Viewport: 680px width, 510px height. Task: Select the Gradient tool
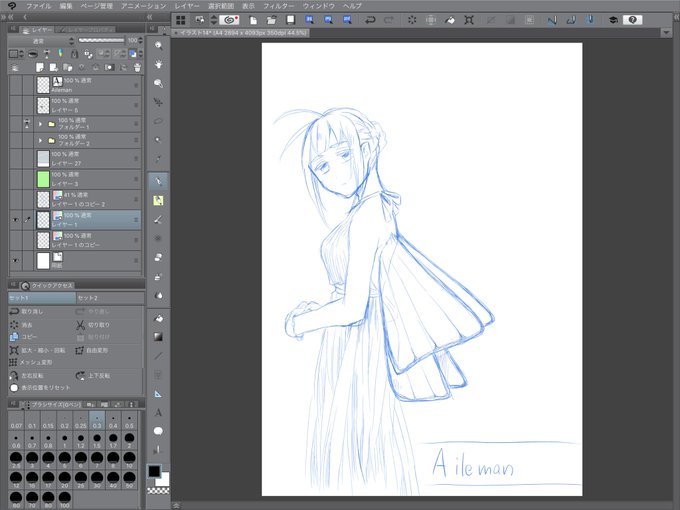(158, 337)
